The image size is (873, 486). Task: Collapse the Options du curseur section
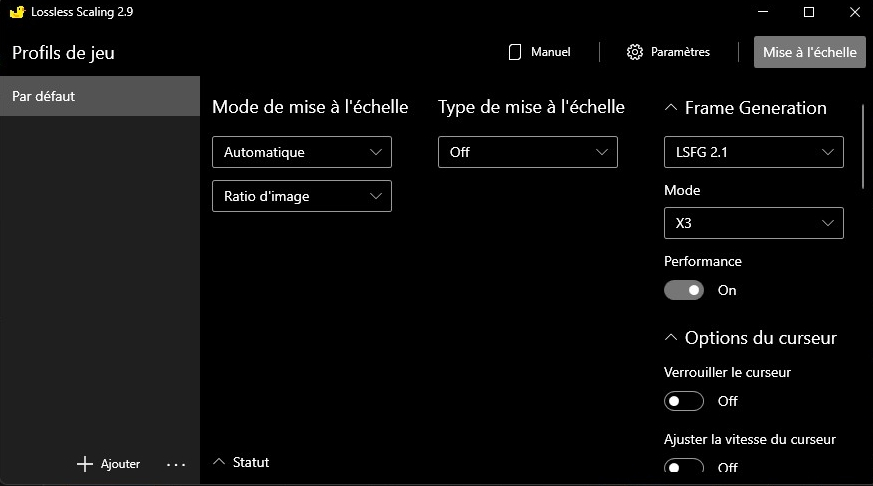[670, 338]
